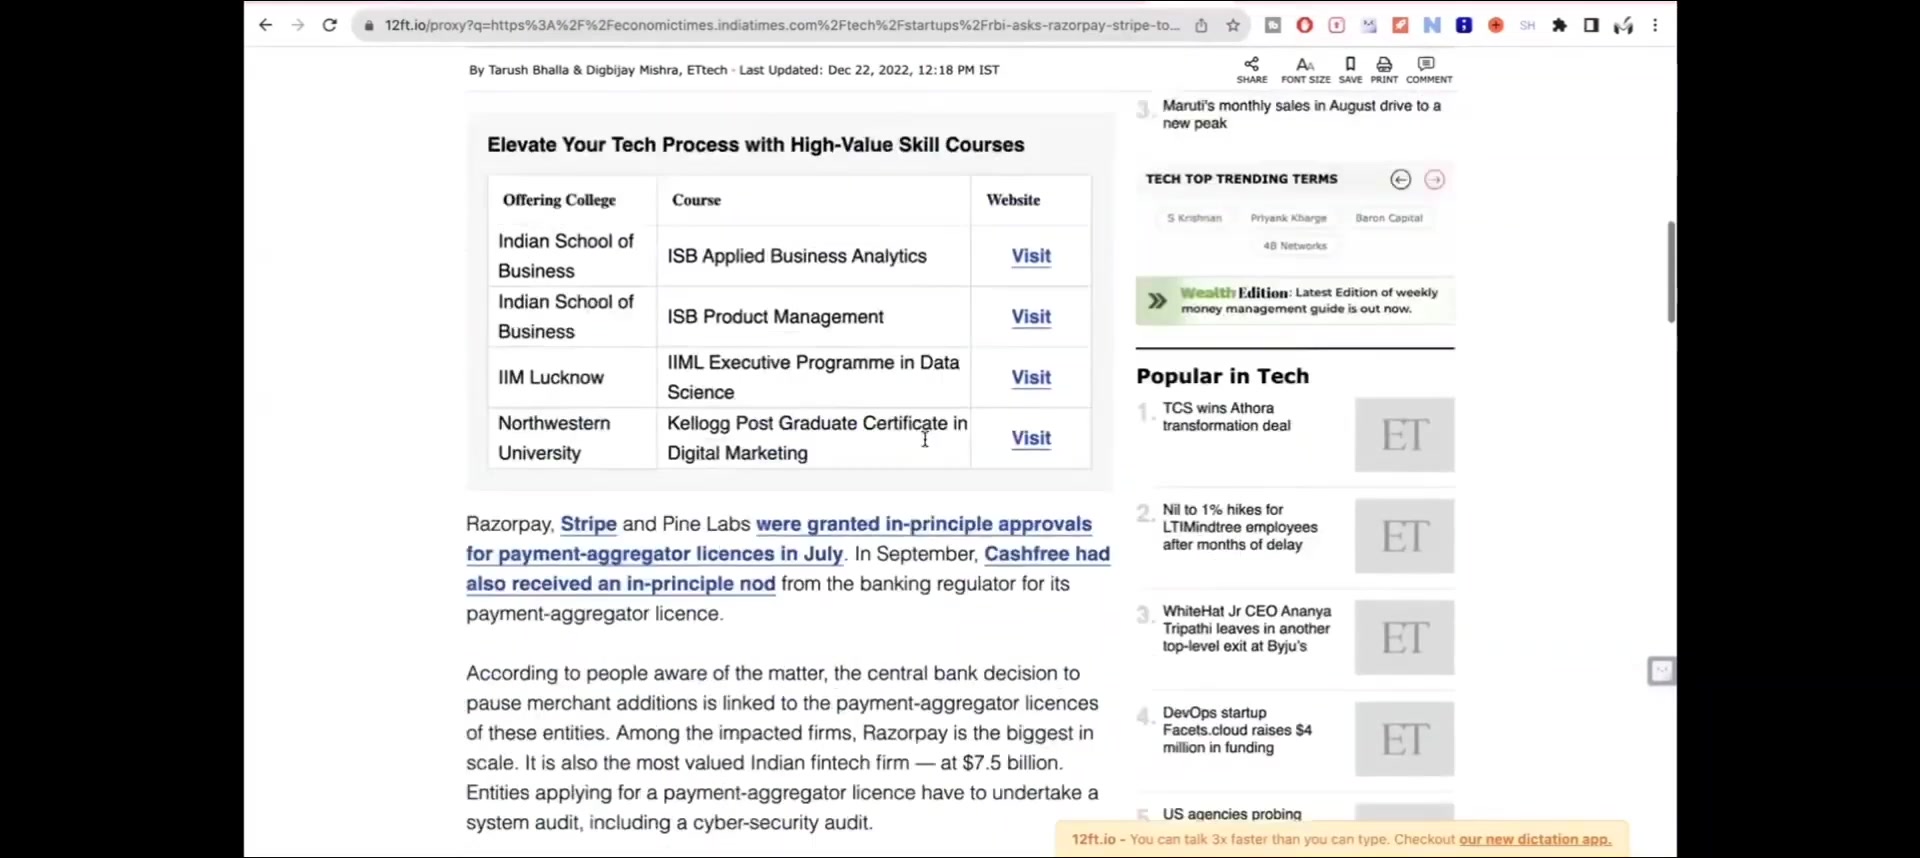This screenshot has height=858, width=1920.
Task: Click the COMMENT icon
Action: 1429,69
